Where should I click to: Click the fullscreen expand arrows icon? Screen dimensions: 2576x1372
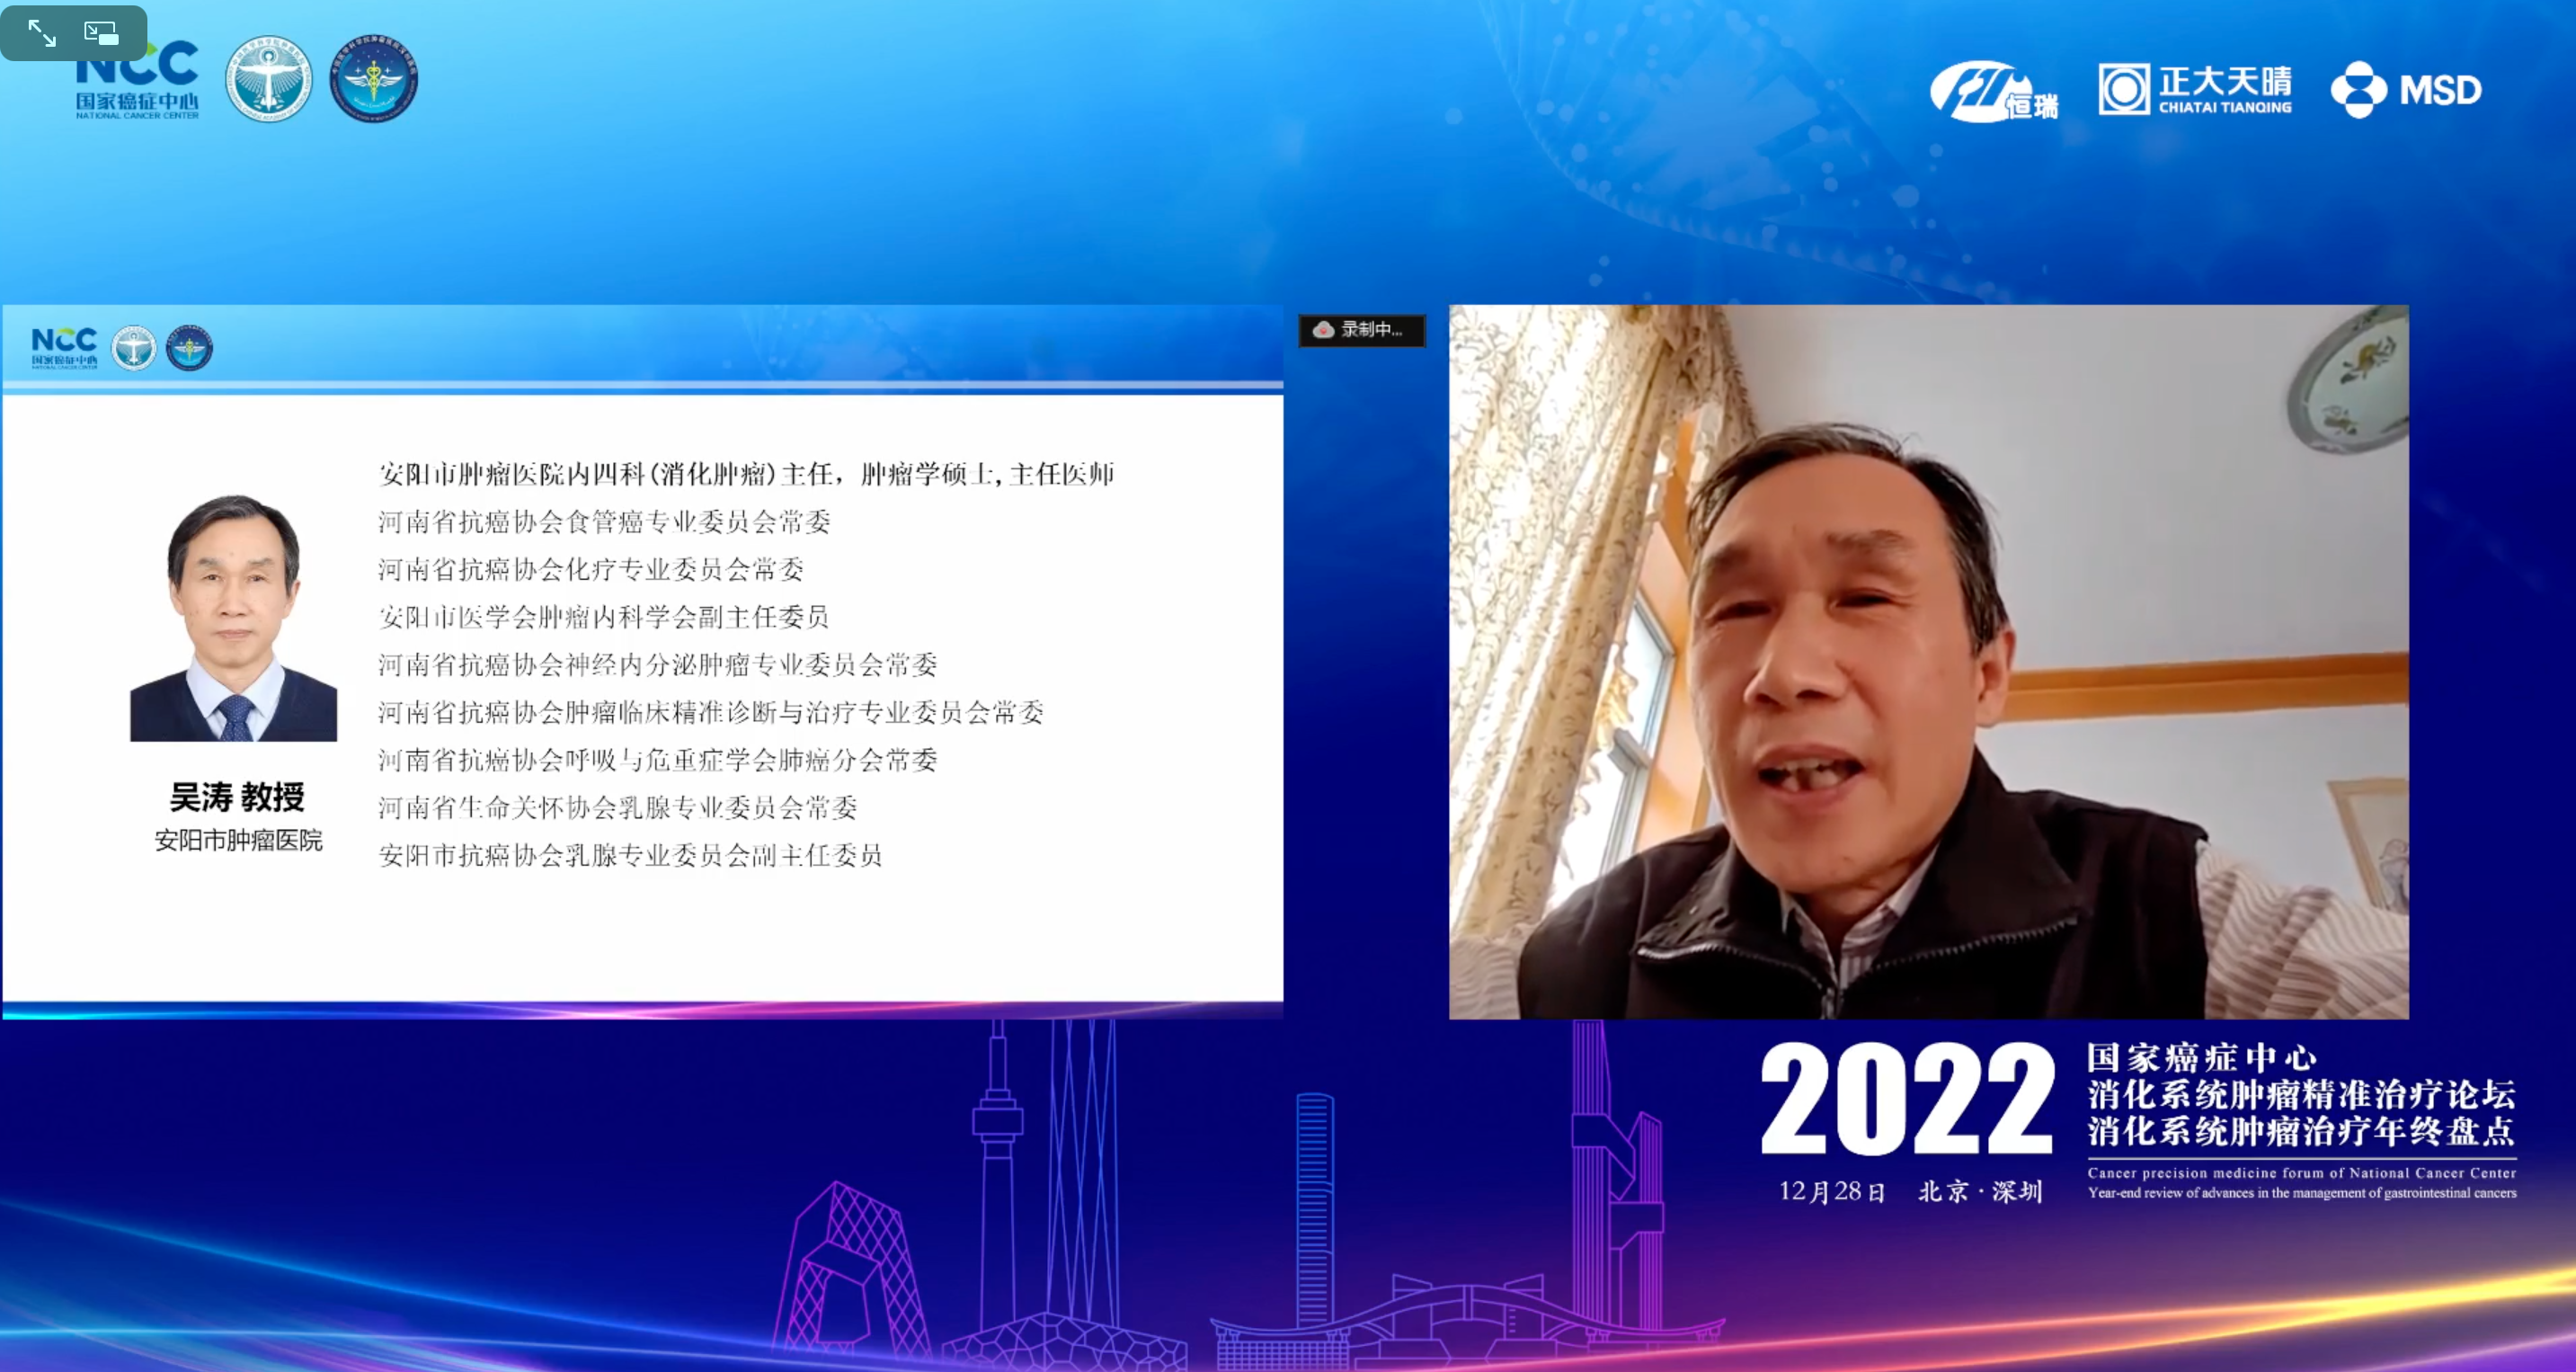click(42, 33)
